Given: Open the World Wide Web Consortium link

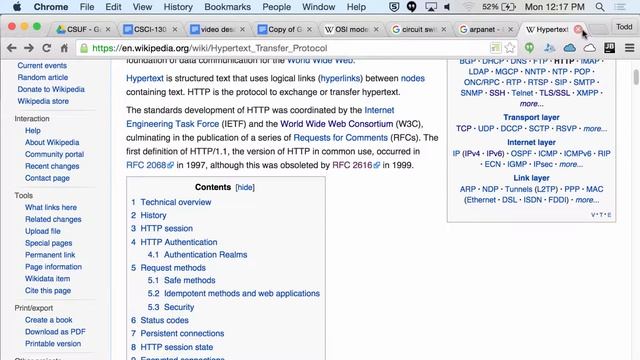Looking at the screenshot, I should coord(337,124).
